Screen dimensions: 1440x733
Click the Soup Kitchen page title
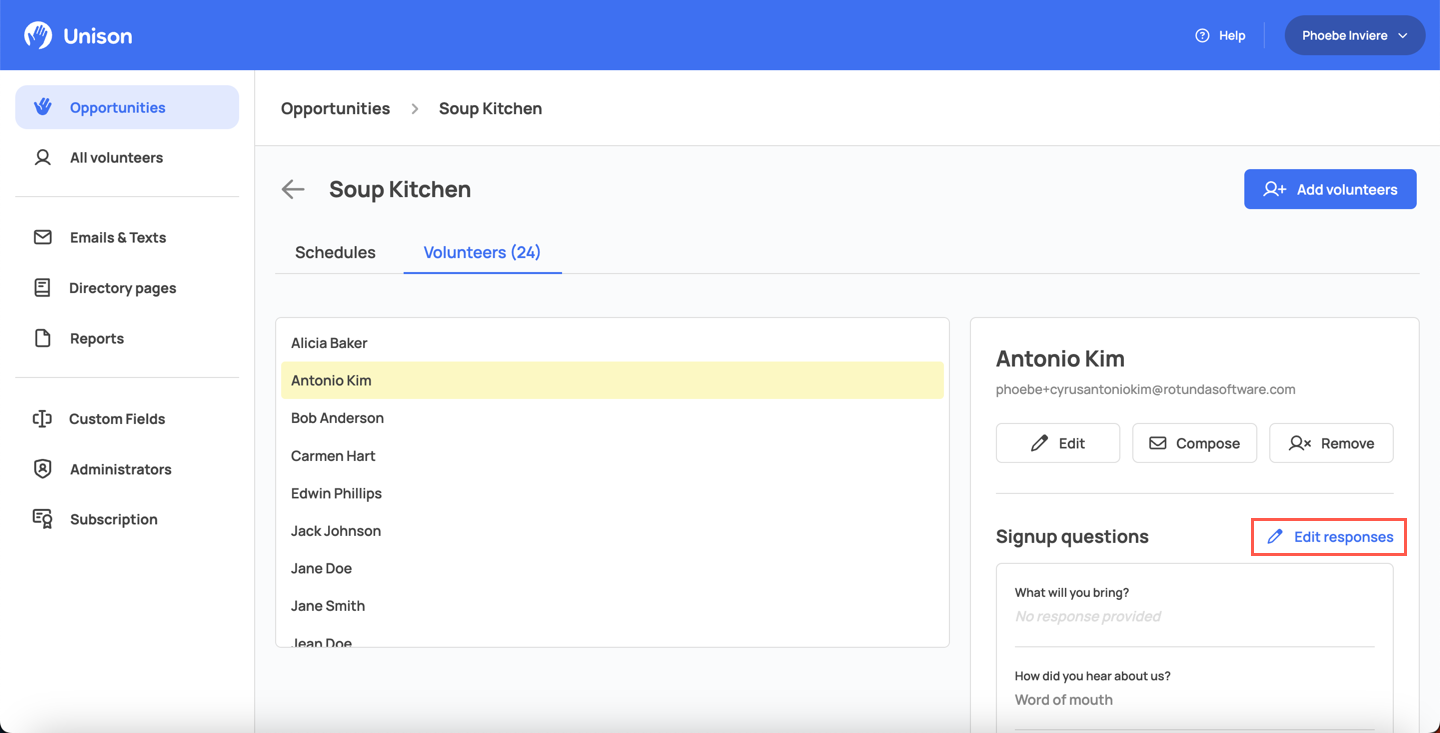[x=400, y=189]
